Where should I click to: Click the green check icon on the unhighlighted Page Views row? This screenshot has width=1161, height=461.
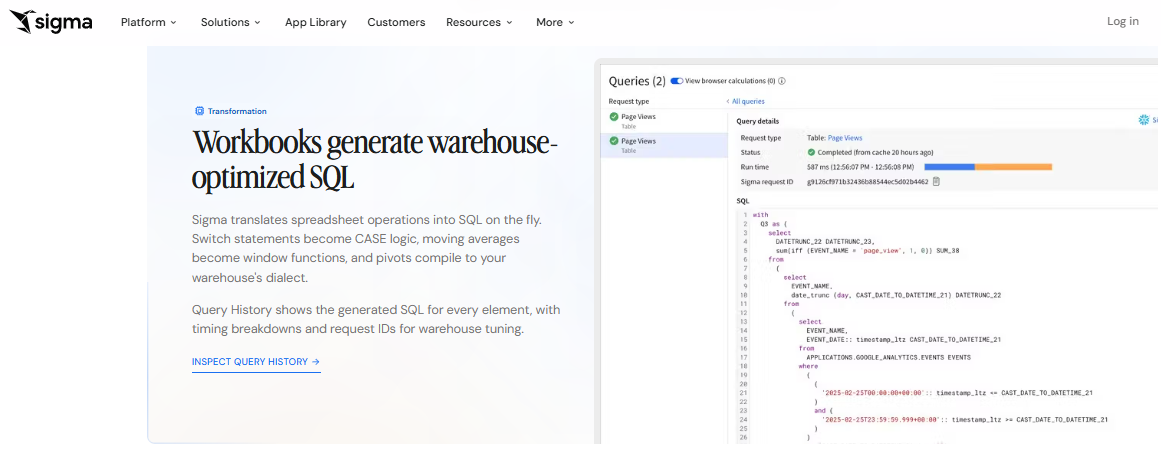tap(614, 117)
